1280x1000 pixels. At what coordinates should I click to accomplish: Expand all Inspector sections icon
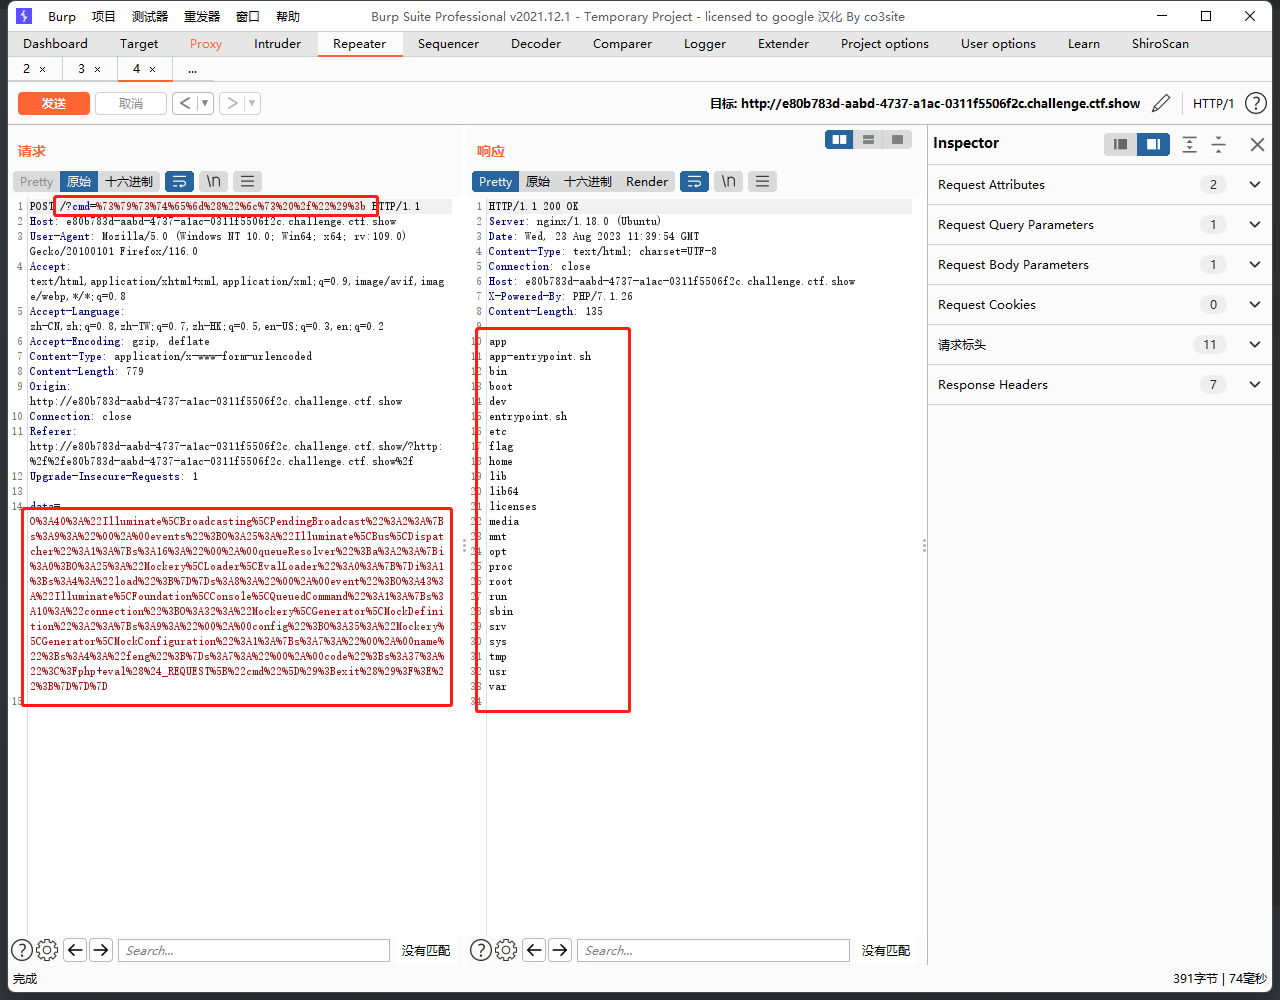click(x=1189, y=144)
